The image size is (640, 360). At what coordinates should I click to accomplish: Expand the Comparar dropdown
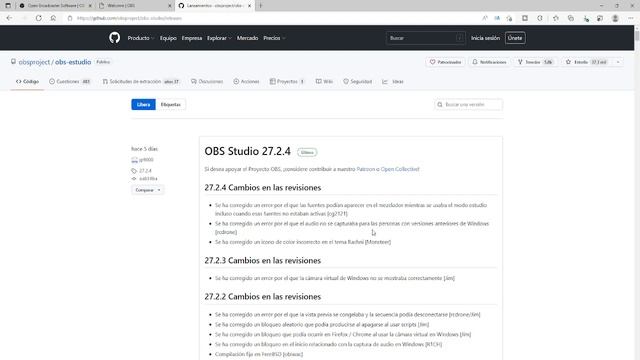tap(147, 190)
